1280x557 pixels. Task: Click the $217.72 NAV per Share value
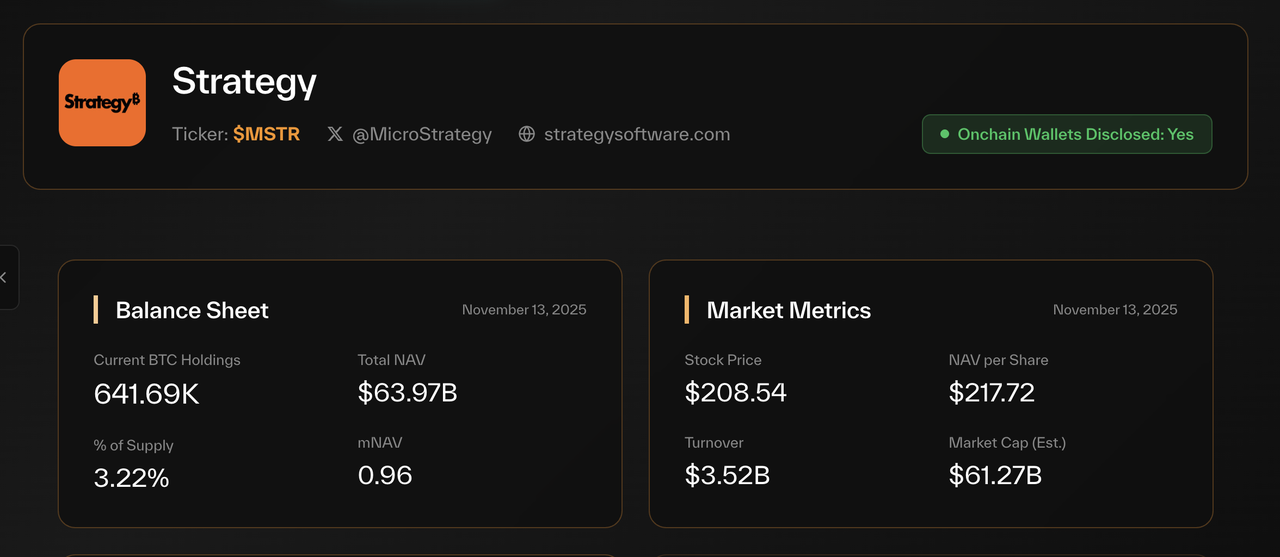point(991,393)
